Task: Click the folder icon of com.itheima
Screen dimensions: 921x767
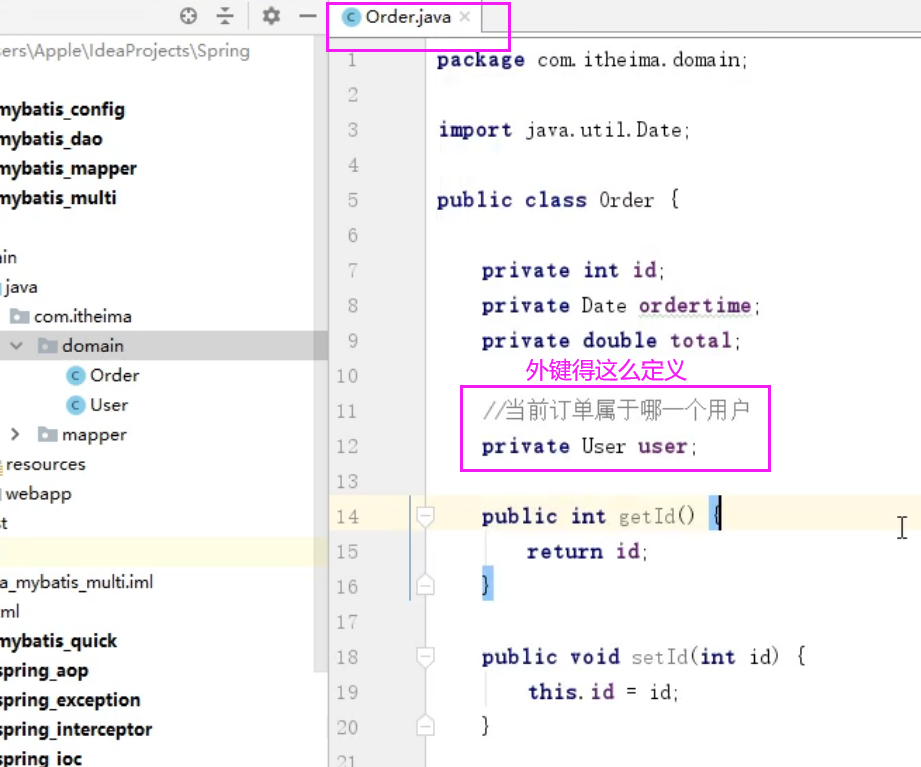Action: pos(19,316)
